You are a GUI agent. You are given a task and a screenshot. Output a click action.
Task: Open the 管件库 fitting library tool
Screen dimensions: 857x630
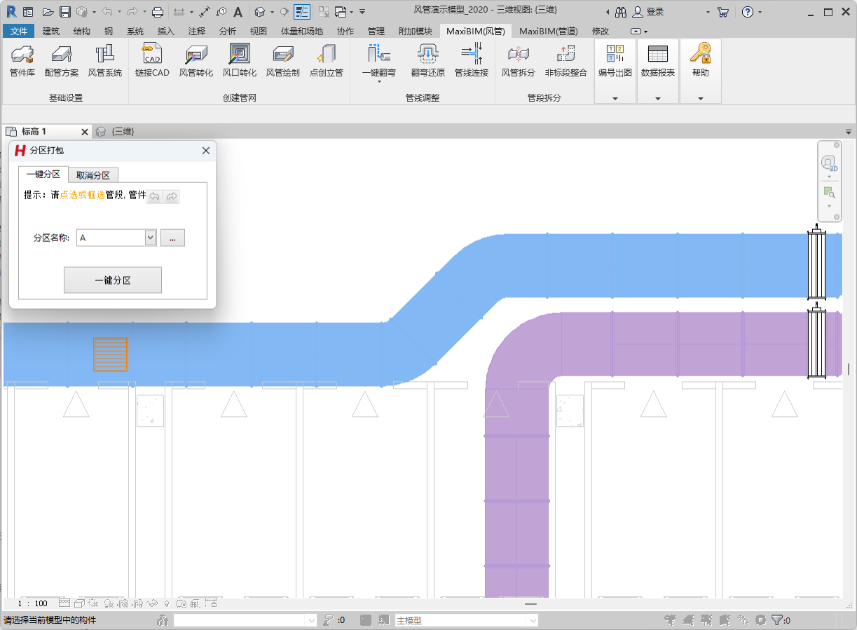[x=22, y=60]
